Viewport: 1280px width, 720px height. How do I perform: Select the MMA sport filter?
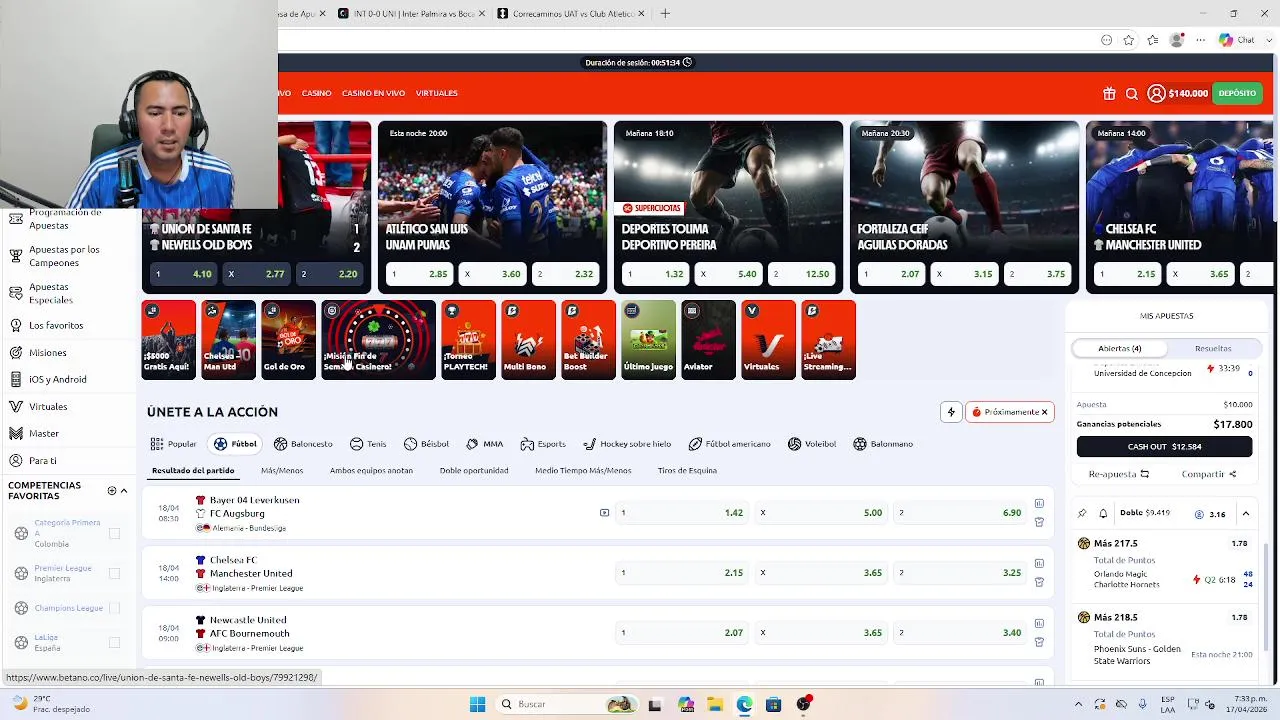click(x=484, y=444)
